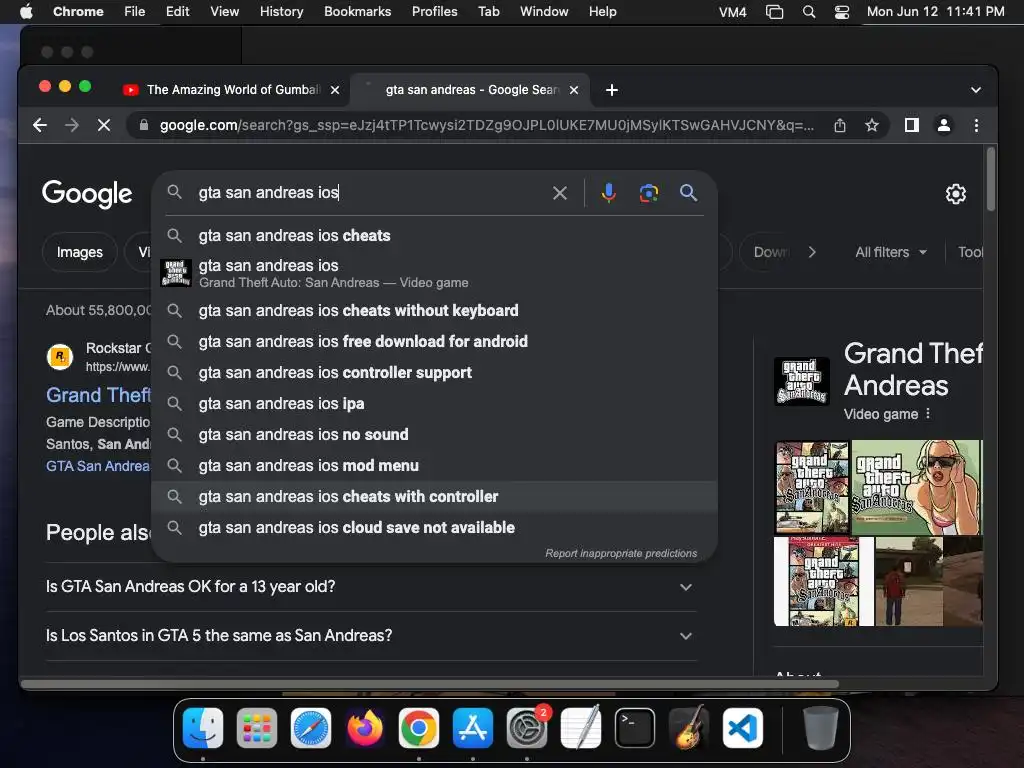Viewport: 1024px width, 768px height.
Task: Filter results by Images
Action: [x=80, y=252]
